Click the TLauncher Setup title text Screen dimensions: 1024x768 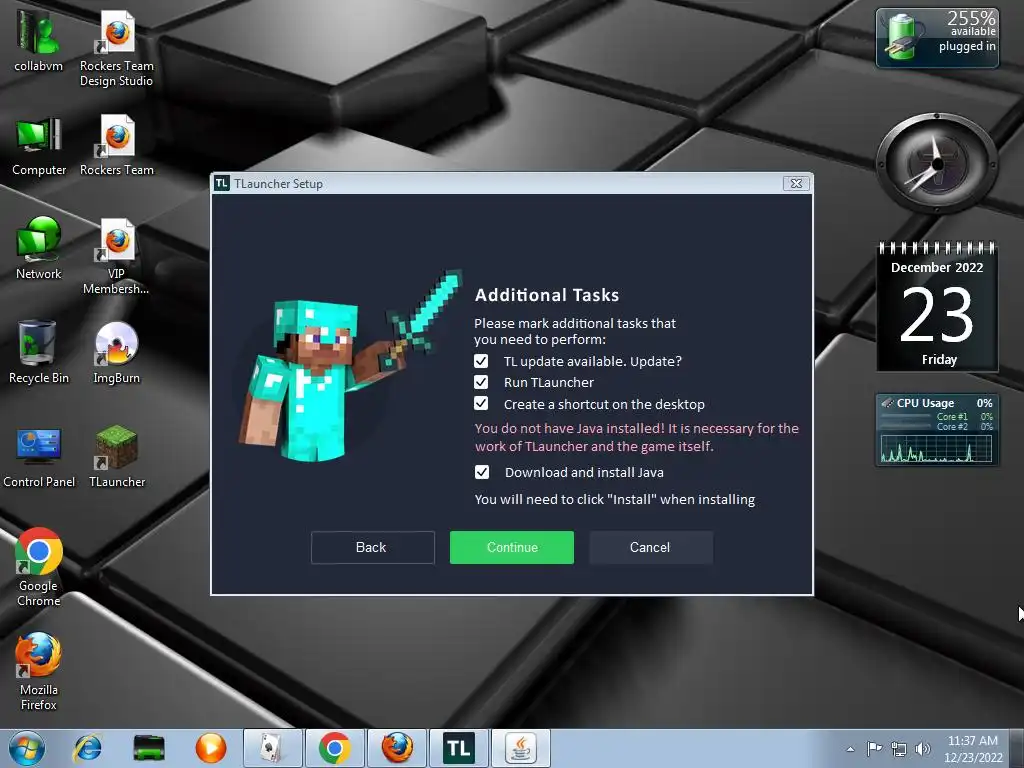pyautogui.click(x=279, y=184)
